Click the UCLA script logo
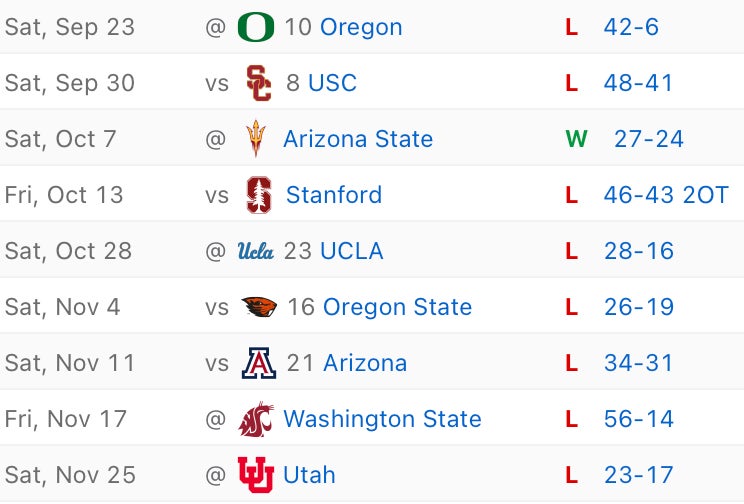 [x=256, y=251]
